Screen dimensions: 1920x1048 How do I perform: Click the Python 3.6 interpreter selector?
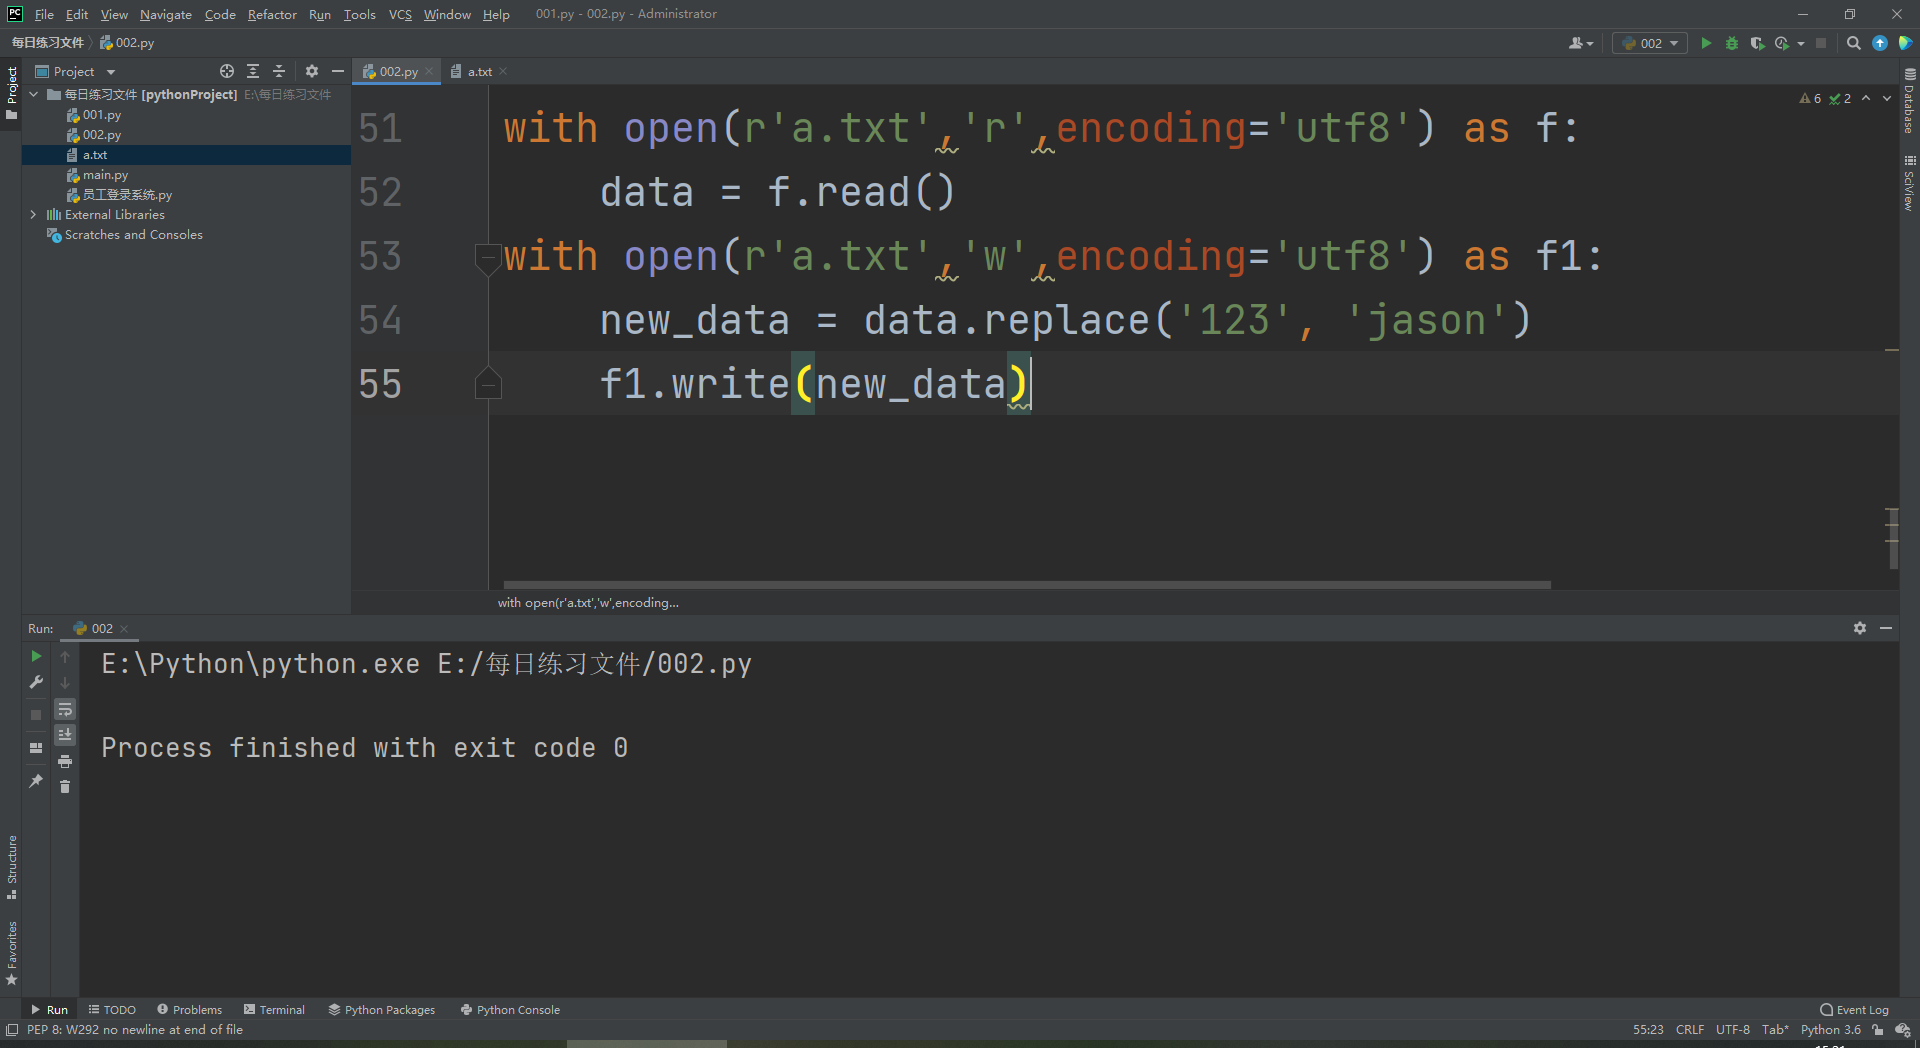point(1830,1030)
